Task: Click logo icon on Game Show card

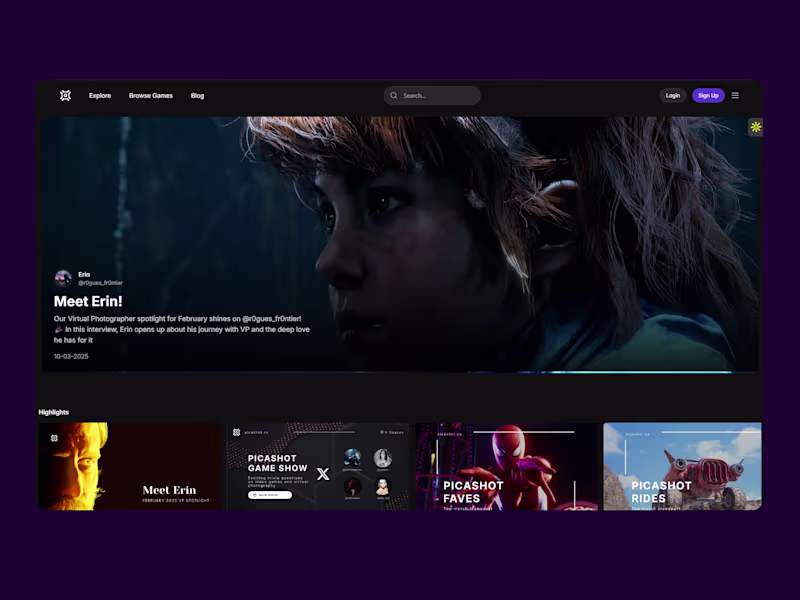Action: (237, 432)
